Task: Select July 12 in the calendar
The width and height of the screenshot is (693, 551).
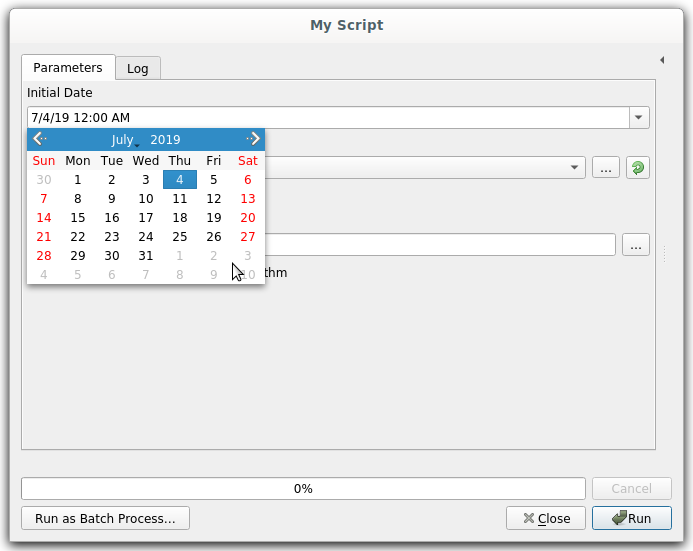Action: [214, 198]
